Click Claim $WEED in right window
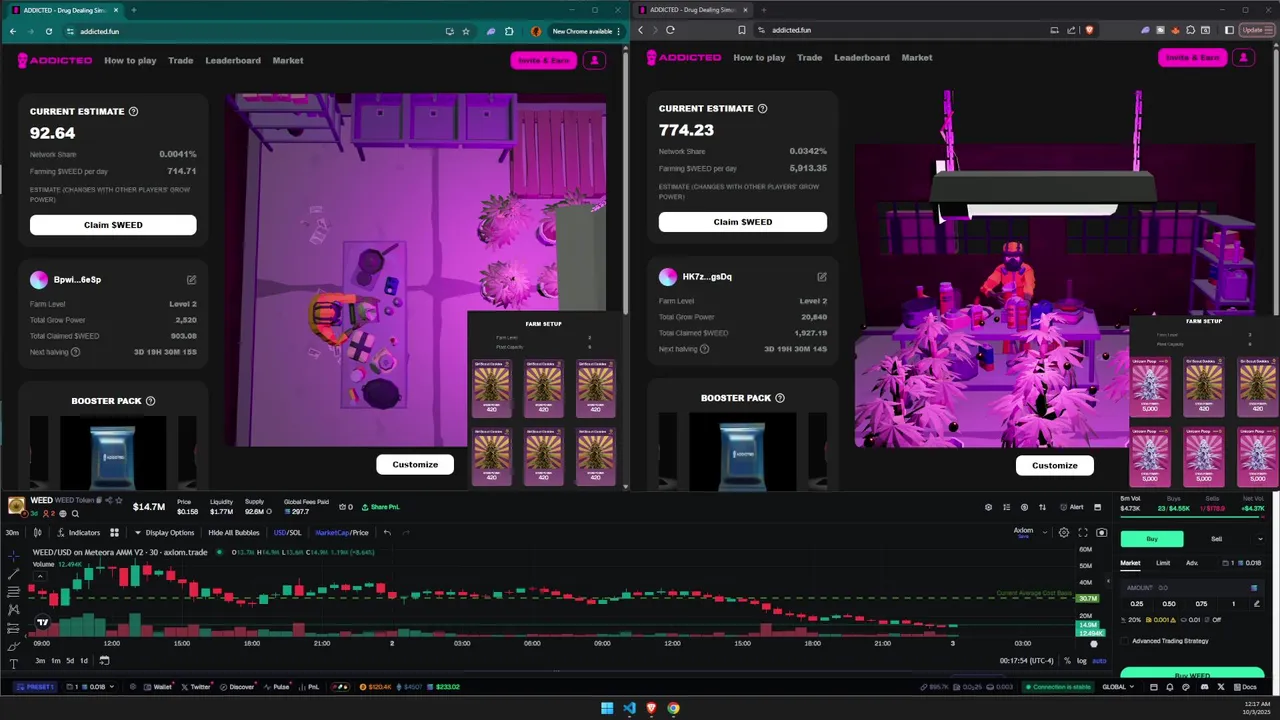The image size is (1280, 720). point(742,222)
